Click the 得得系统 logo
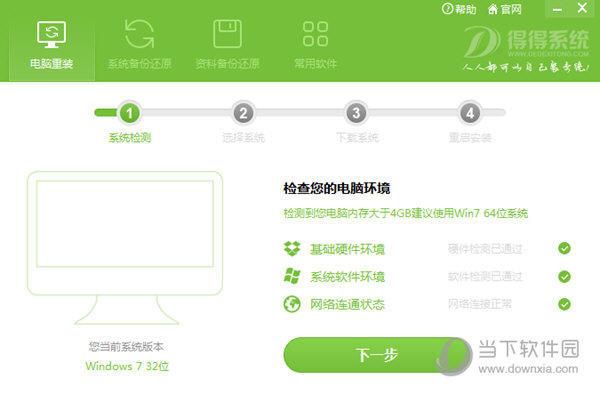The height and width of the screenshot is (395, 600). click(x=526, y=50)
